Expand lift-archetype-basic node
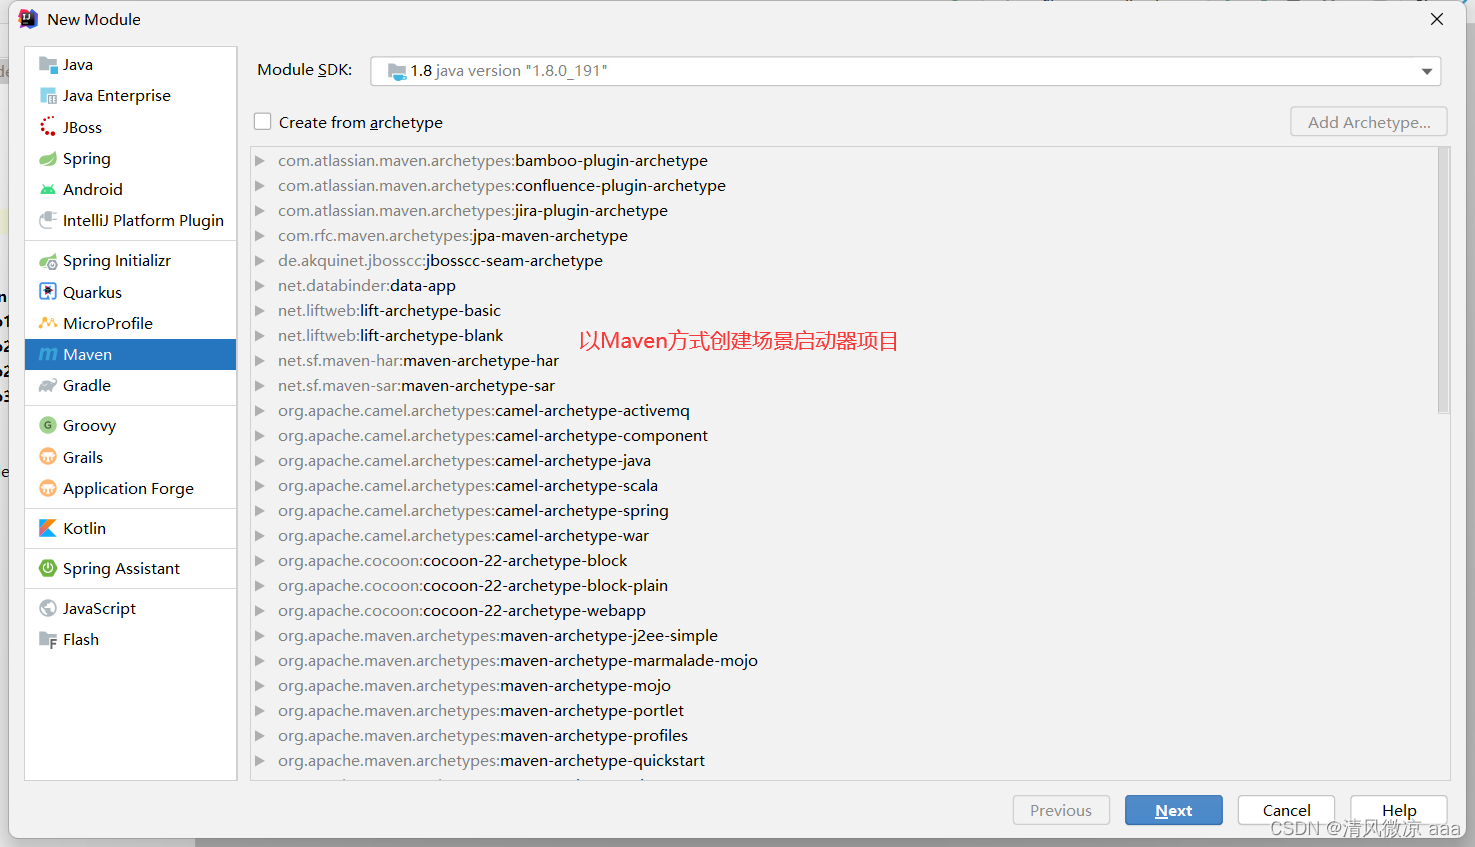This screenshot has height=847, width=1475. [260, 310]
